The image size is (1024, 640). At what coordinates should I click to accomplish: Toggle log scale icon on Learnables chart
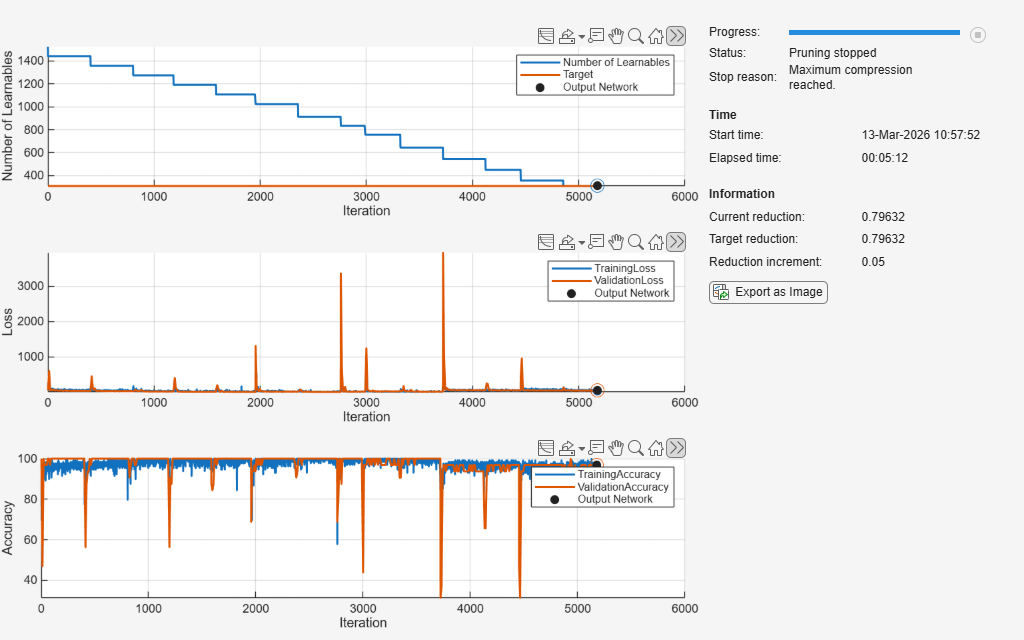click(x=546, y=36)
